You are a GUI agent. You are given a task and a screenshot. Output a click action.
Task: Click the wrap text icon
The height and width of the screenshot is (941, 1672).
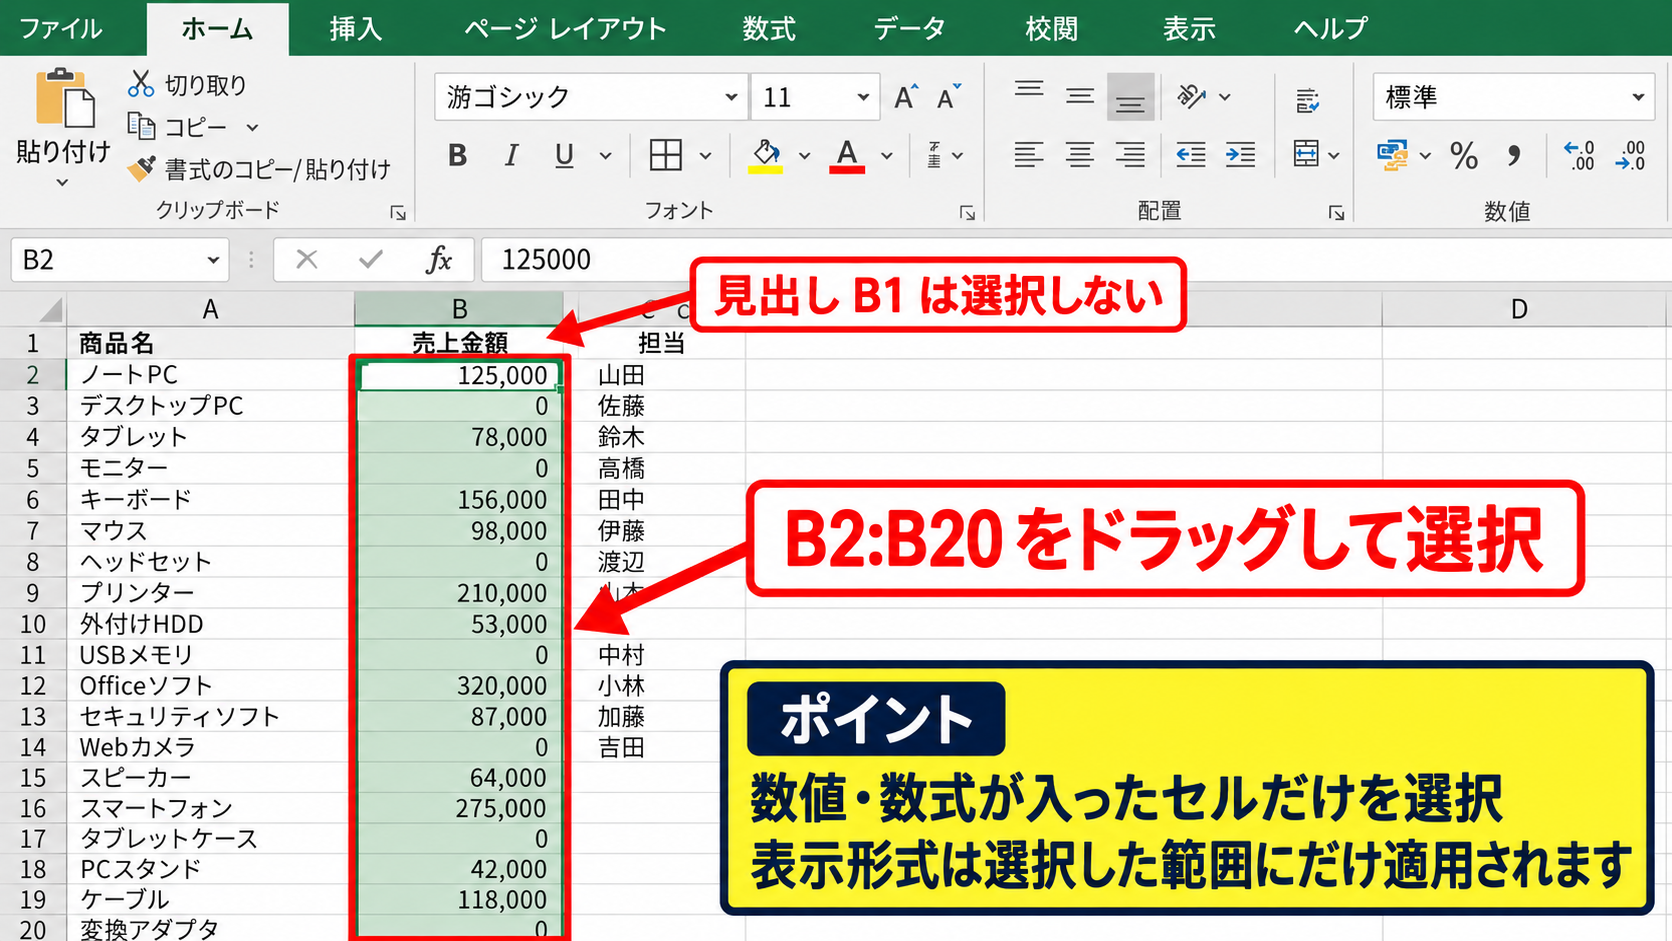coord(1307,99)
